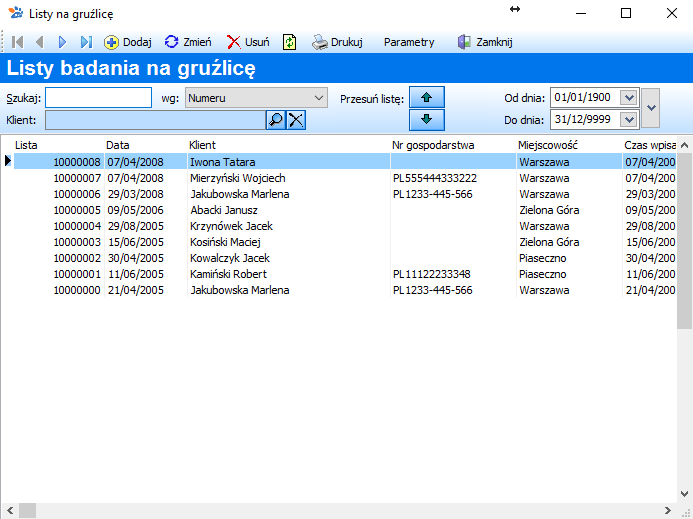Click farm number PL11122233348
The image size is (693, 519).
coord(431,274)
